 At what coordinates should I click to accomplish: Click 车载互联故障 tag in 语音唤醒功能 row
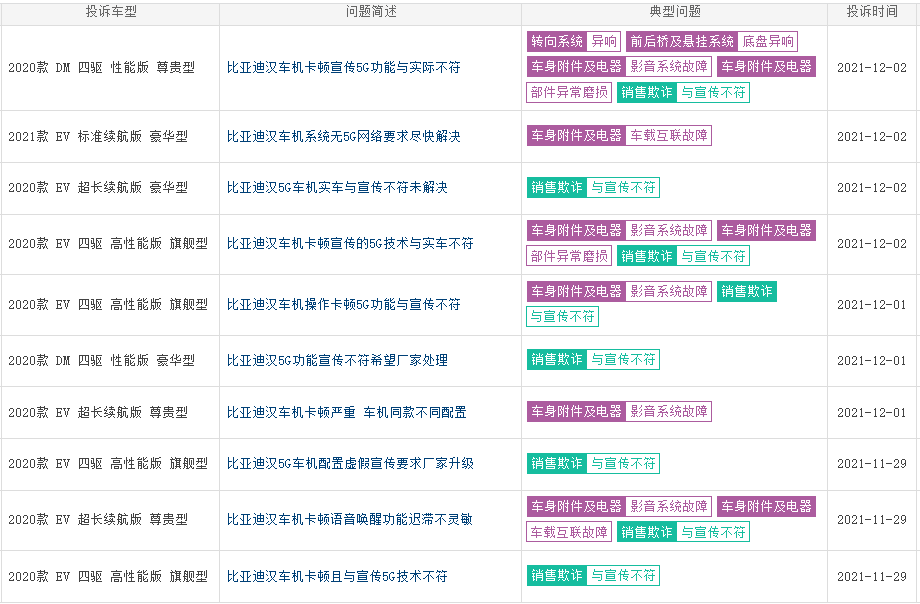coord(569,532)
